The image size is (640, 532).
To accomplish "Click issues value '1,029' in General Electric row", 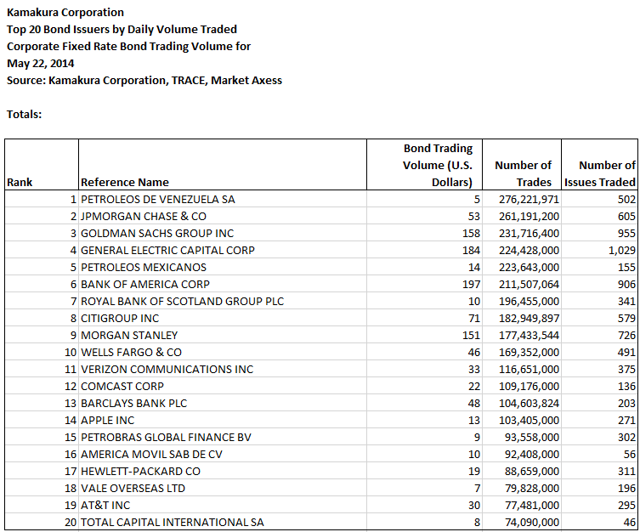I will click(x=622, y=250).
